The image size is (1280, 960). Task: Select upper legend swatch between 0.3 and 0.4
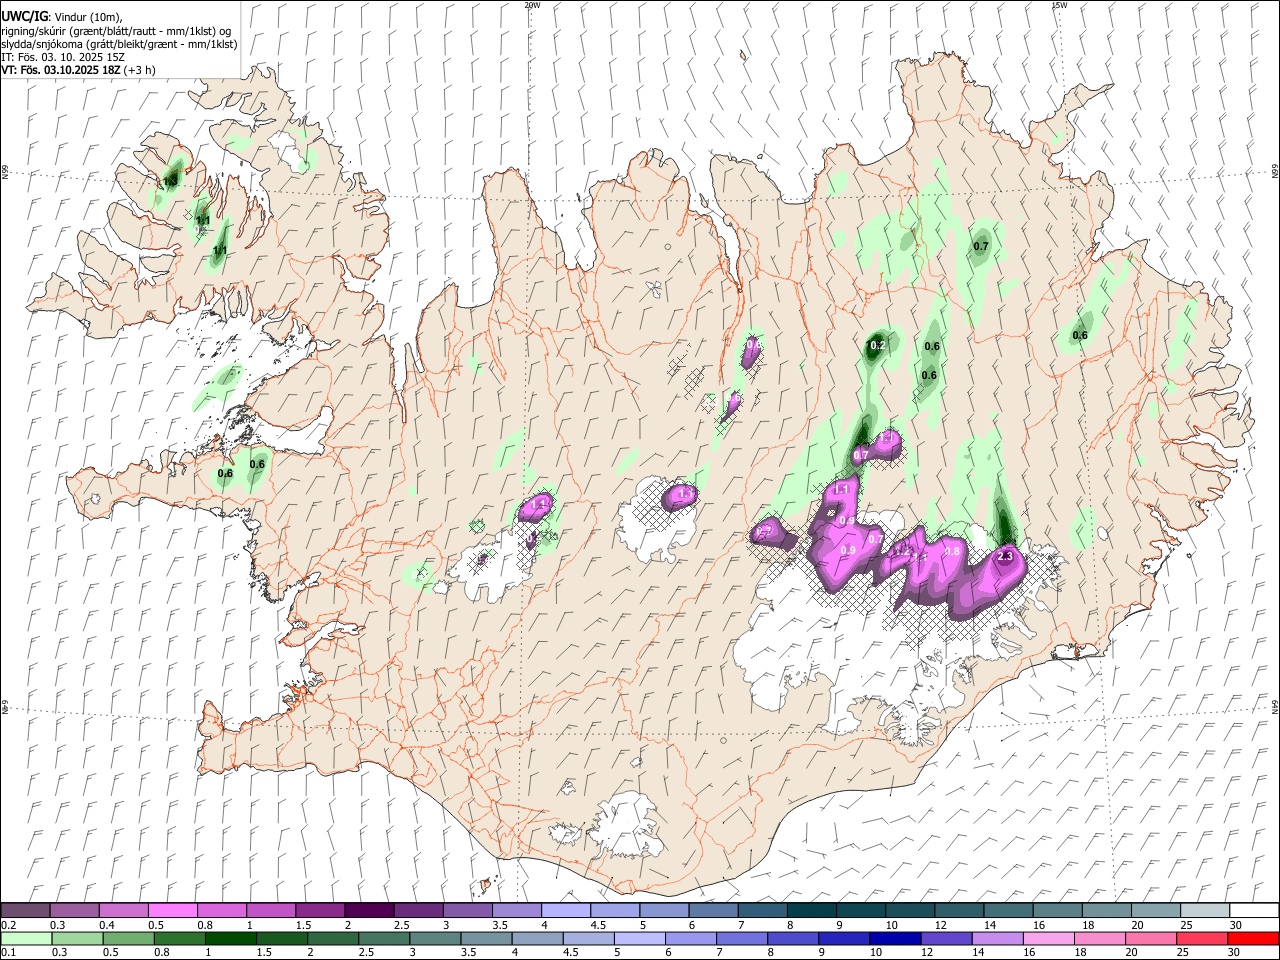(75, 911)
